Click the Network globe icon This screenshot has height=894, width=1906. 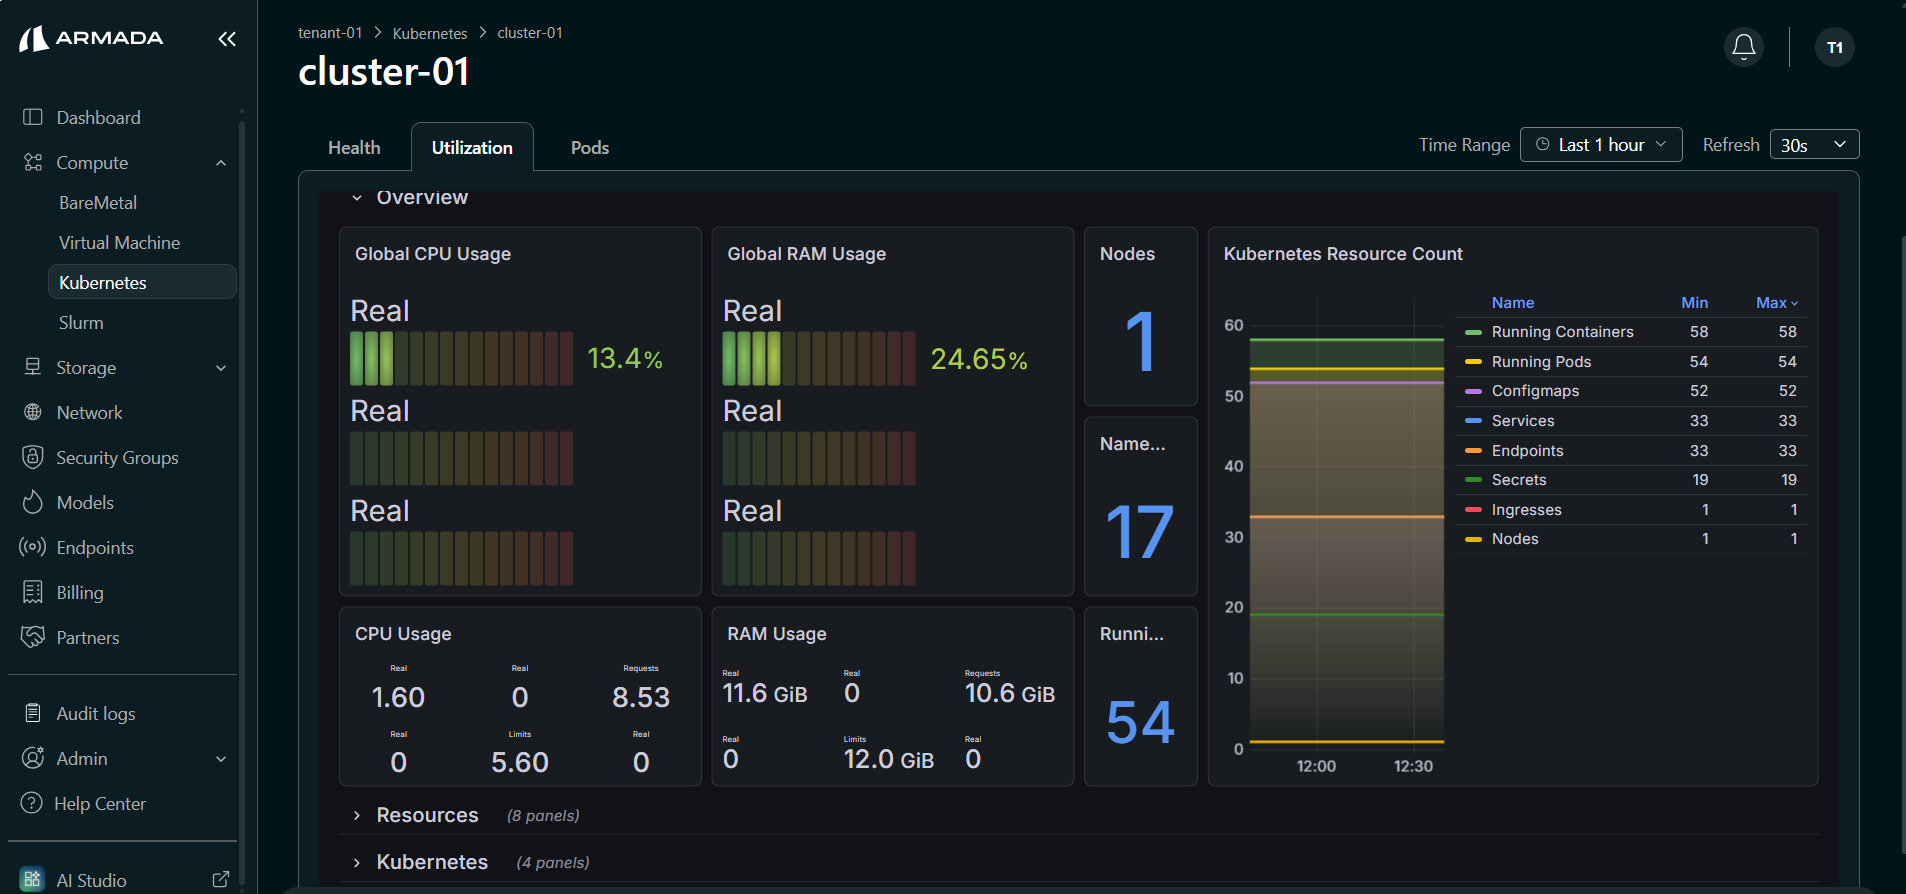point(33,412)
